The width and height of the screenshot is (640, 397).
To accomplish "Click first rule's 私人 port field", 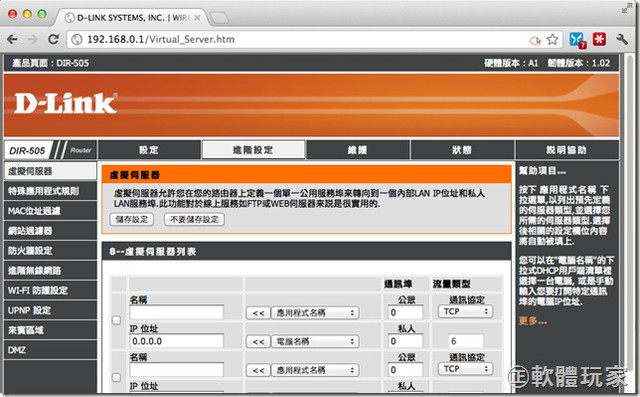I will point(405,341).
